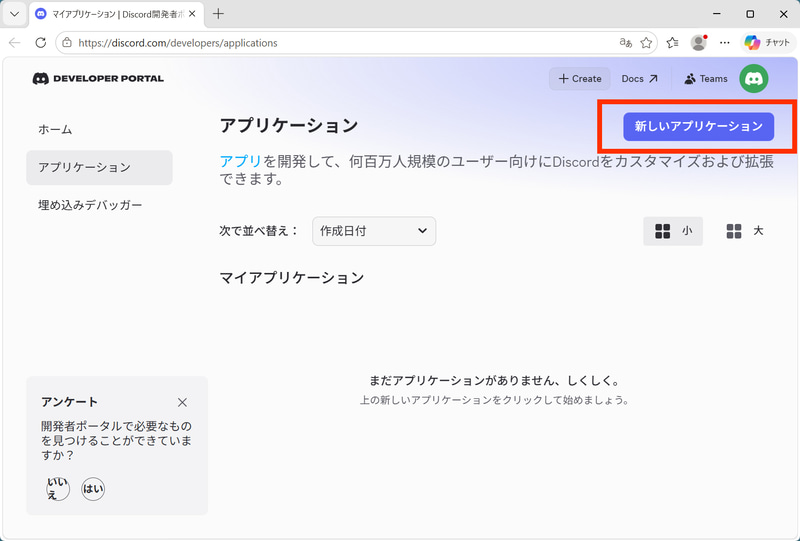This screenshot has width=800, height=541.
Task: Open the tab list dropdown chevron
Action: pos(14,14)
